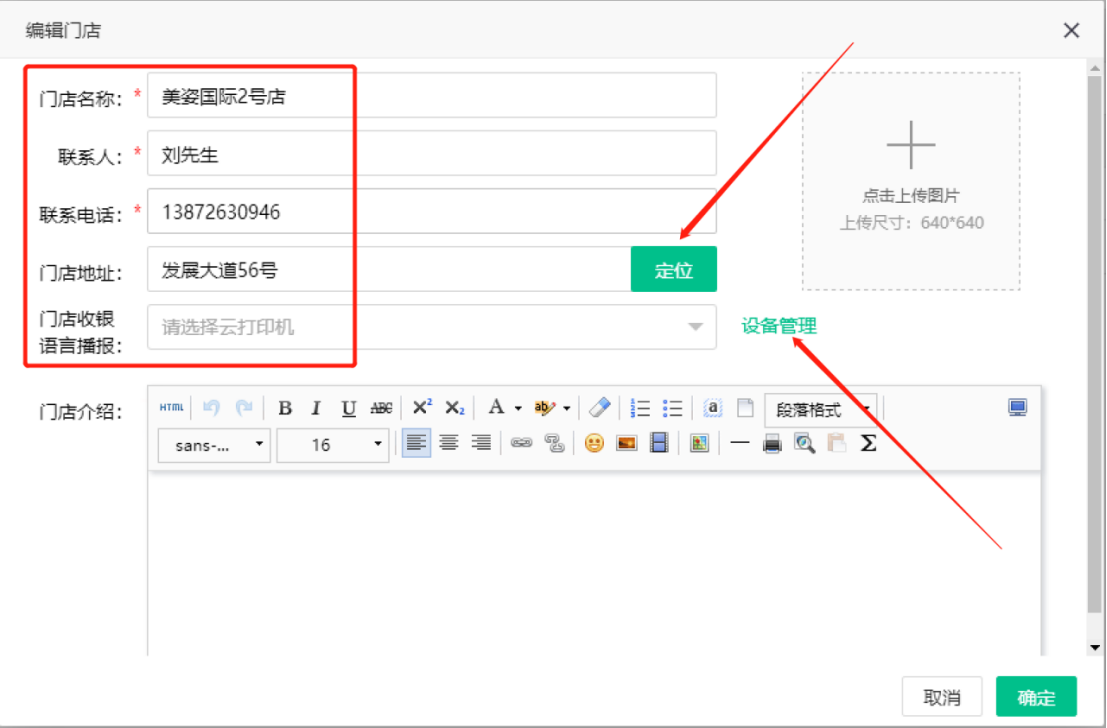The height and width of the screenshot is (728, 1107).
Task: Expand the sans-serif font family dropdown
Action: point(214,445)
